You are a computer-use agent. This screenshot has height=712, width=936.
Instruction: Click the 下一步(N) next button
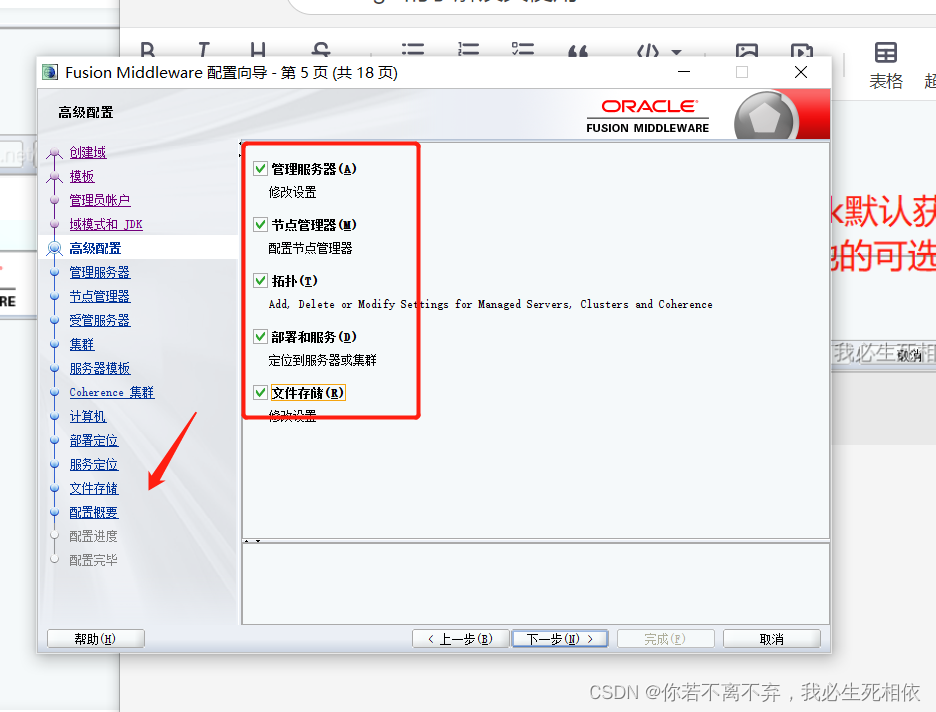coord(560,639)
